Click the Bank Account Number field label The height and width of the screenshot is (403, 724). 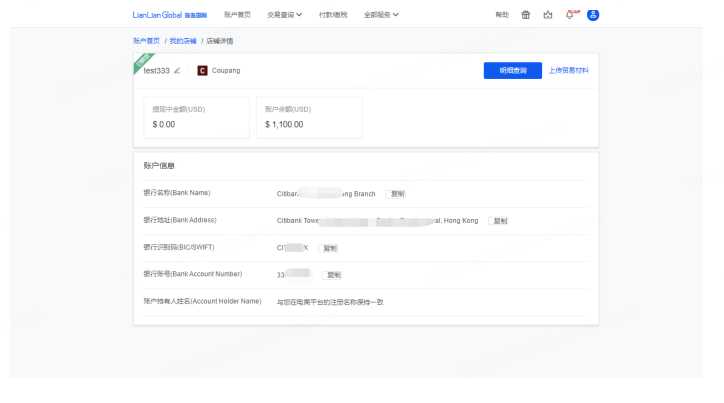tap(193, 274)
